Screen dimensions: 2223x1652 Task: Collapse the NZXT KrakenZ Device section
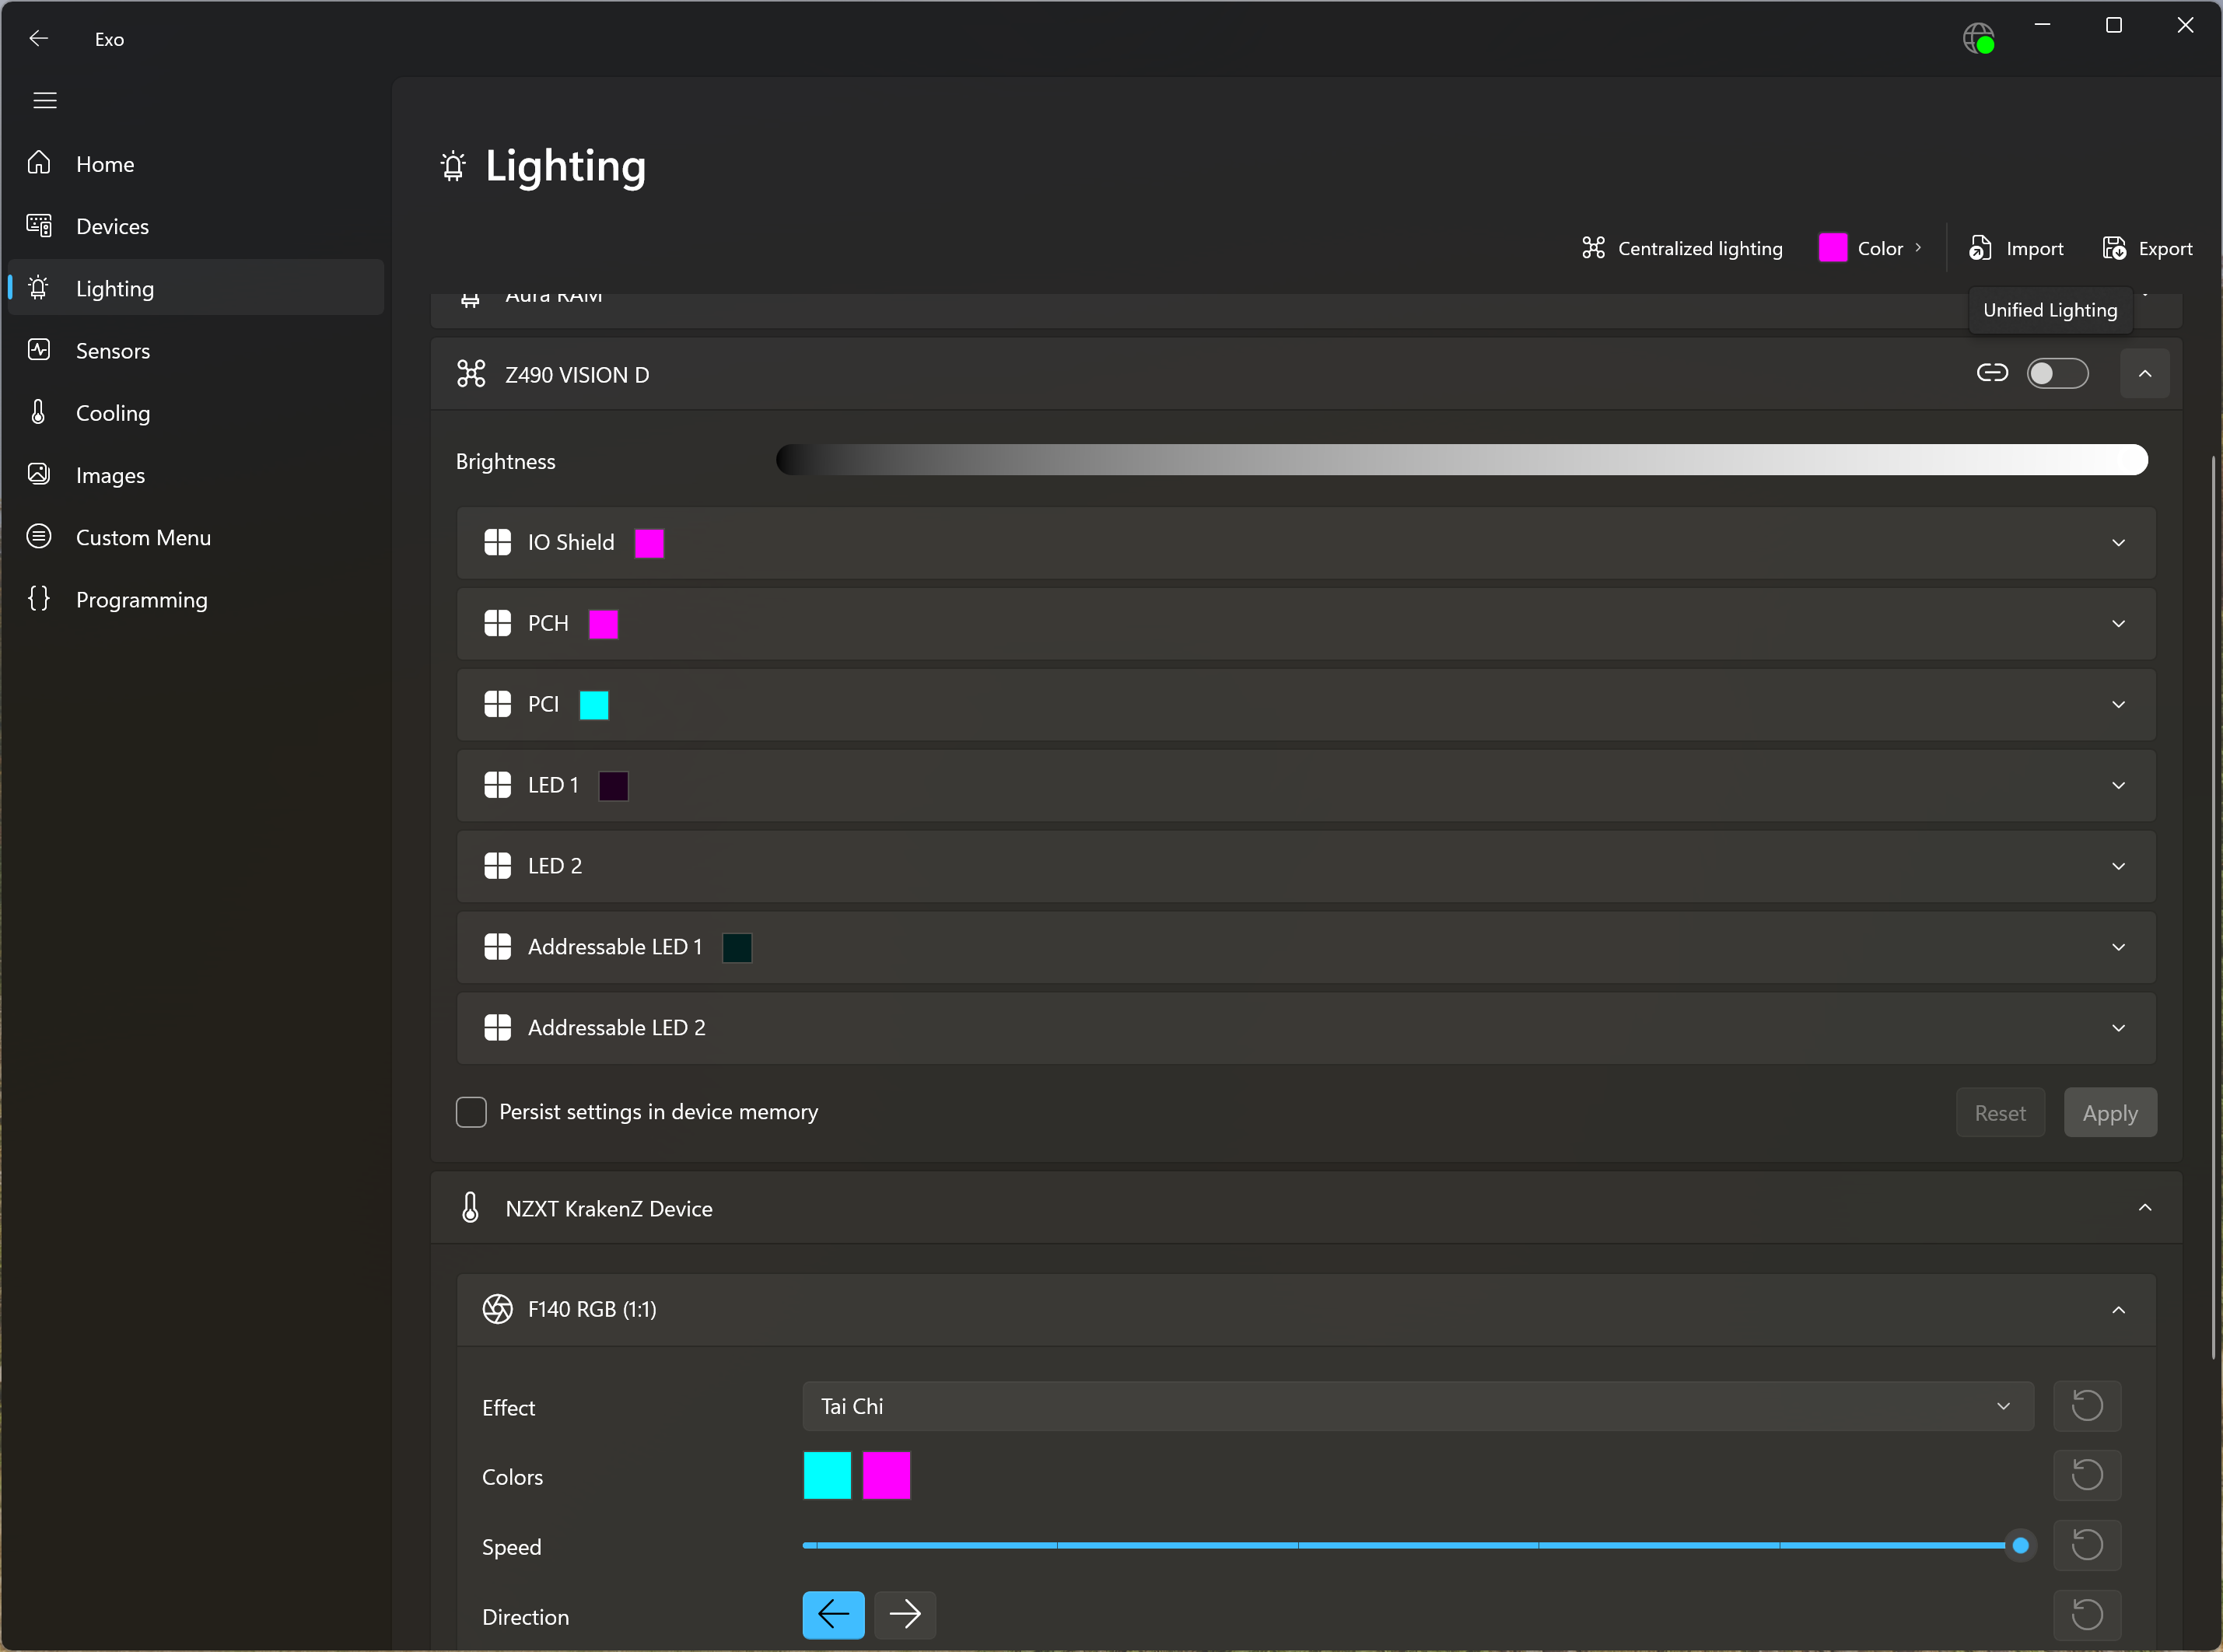[2144, 1208]
